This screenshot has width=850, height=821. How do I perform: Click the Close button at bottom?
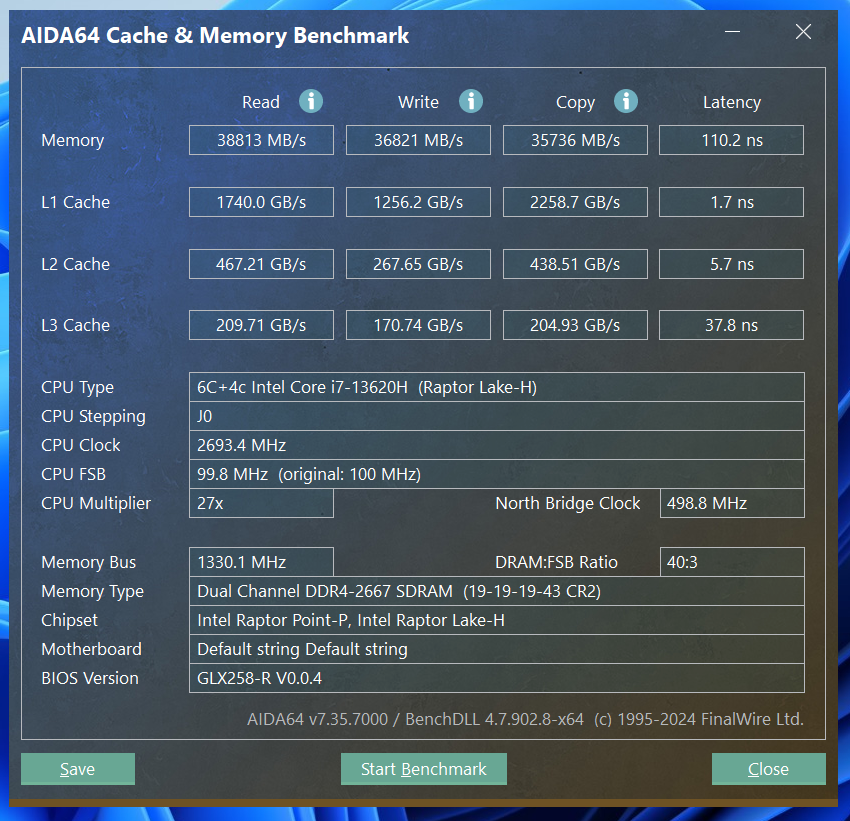point(768,768)
